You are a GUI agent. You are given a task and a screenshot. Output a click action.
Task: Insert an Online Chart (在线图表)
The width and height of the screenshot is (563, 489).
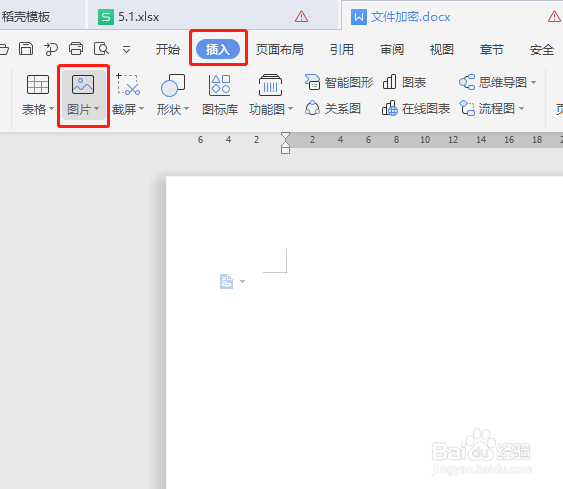coord(416,108)
